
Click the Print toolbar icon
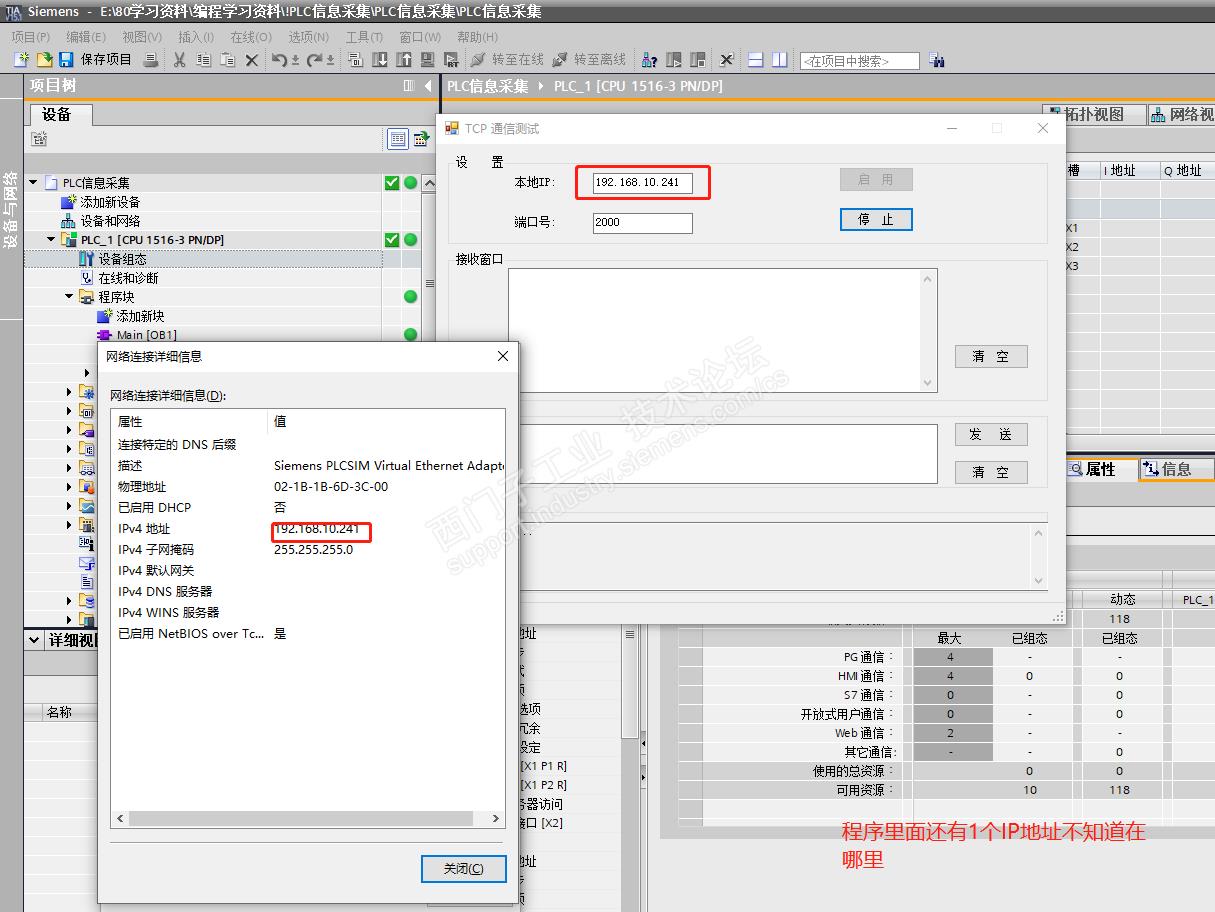[151, 60]
